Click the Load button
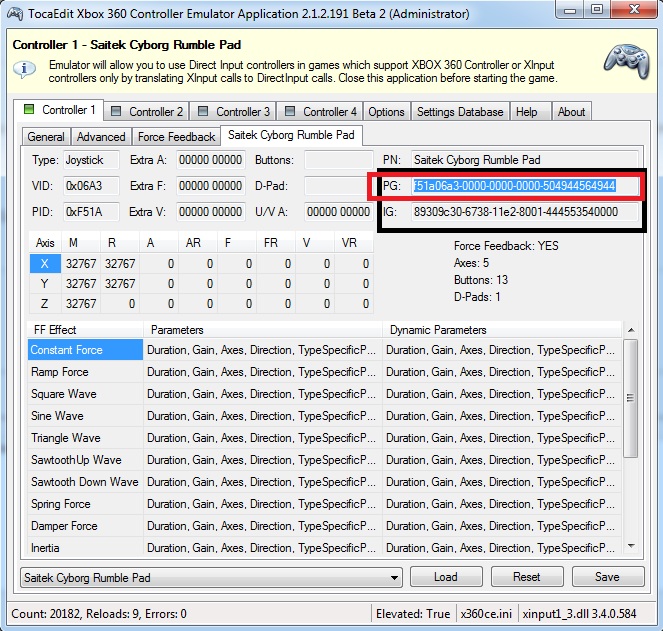The image size is (663, 631). 446,577
